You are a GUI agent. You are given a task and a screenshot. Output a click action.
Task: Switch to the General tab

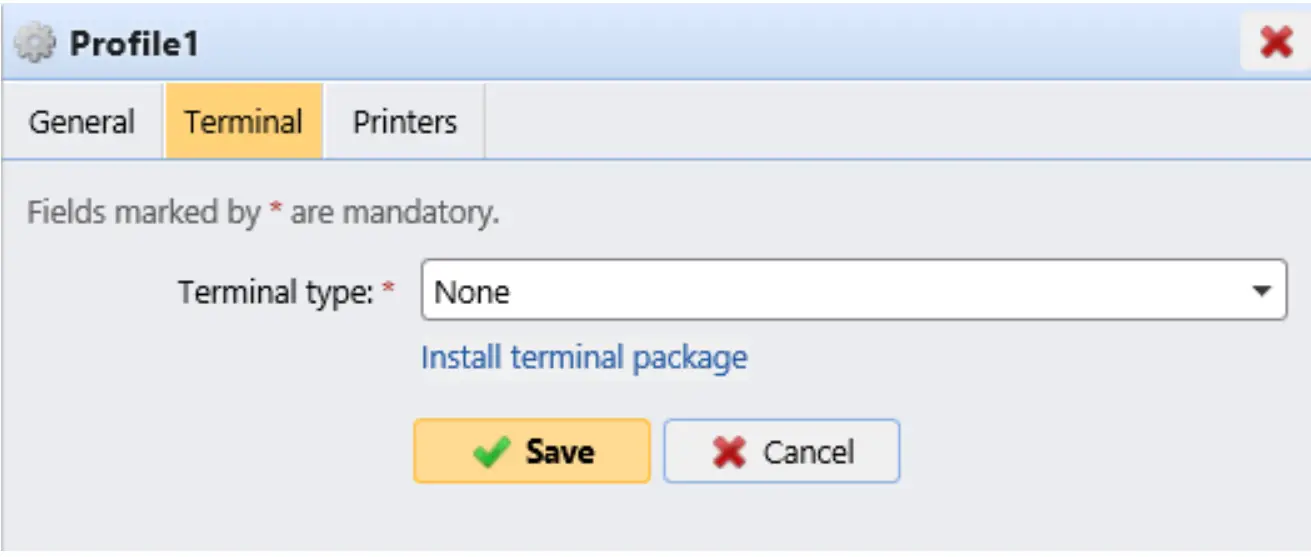pos(81,122)
